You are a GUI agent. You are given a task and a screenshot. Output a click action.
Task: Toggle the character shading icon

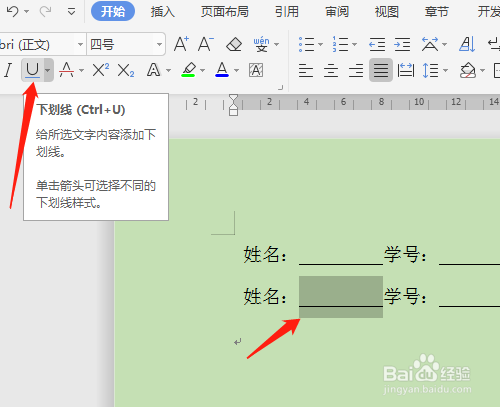256,70
